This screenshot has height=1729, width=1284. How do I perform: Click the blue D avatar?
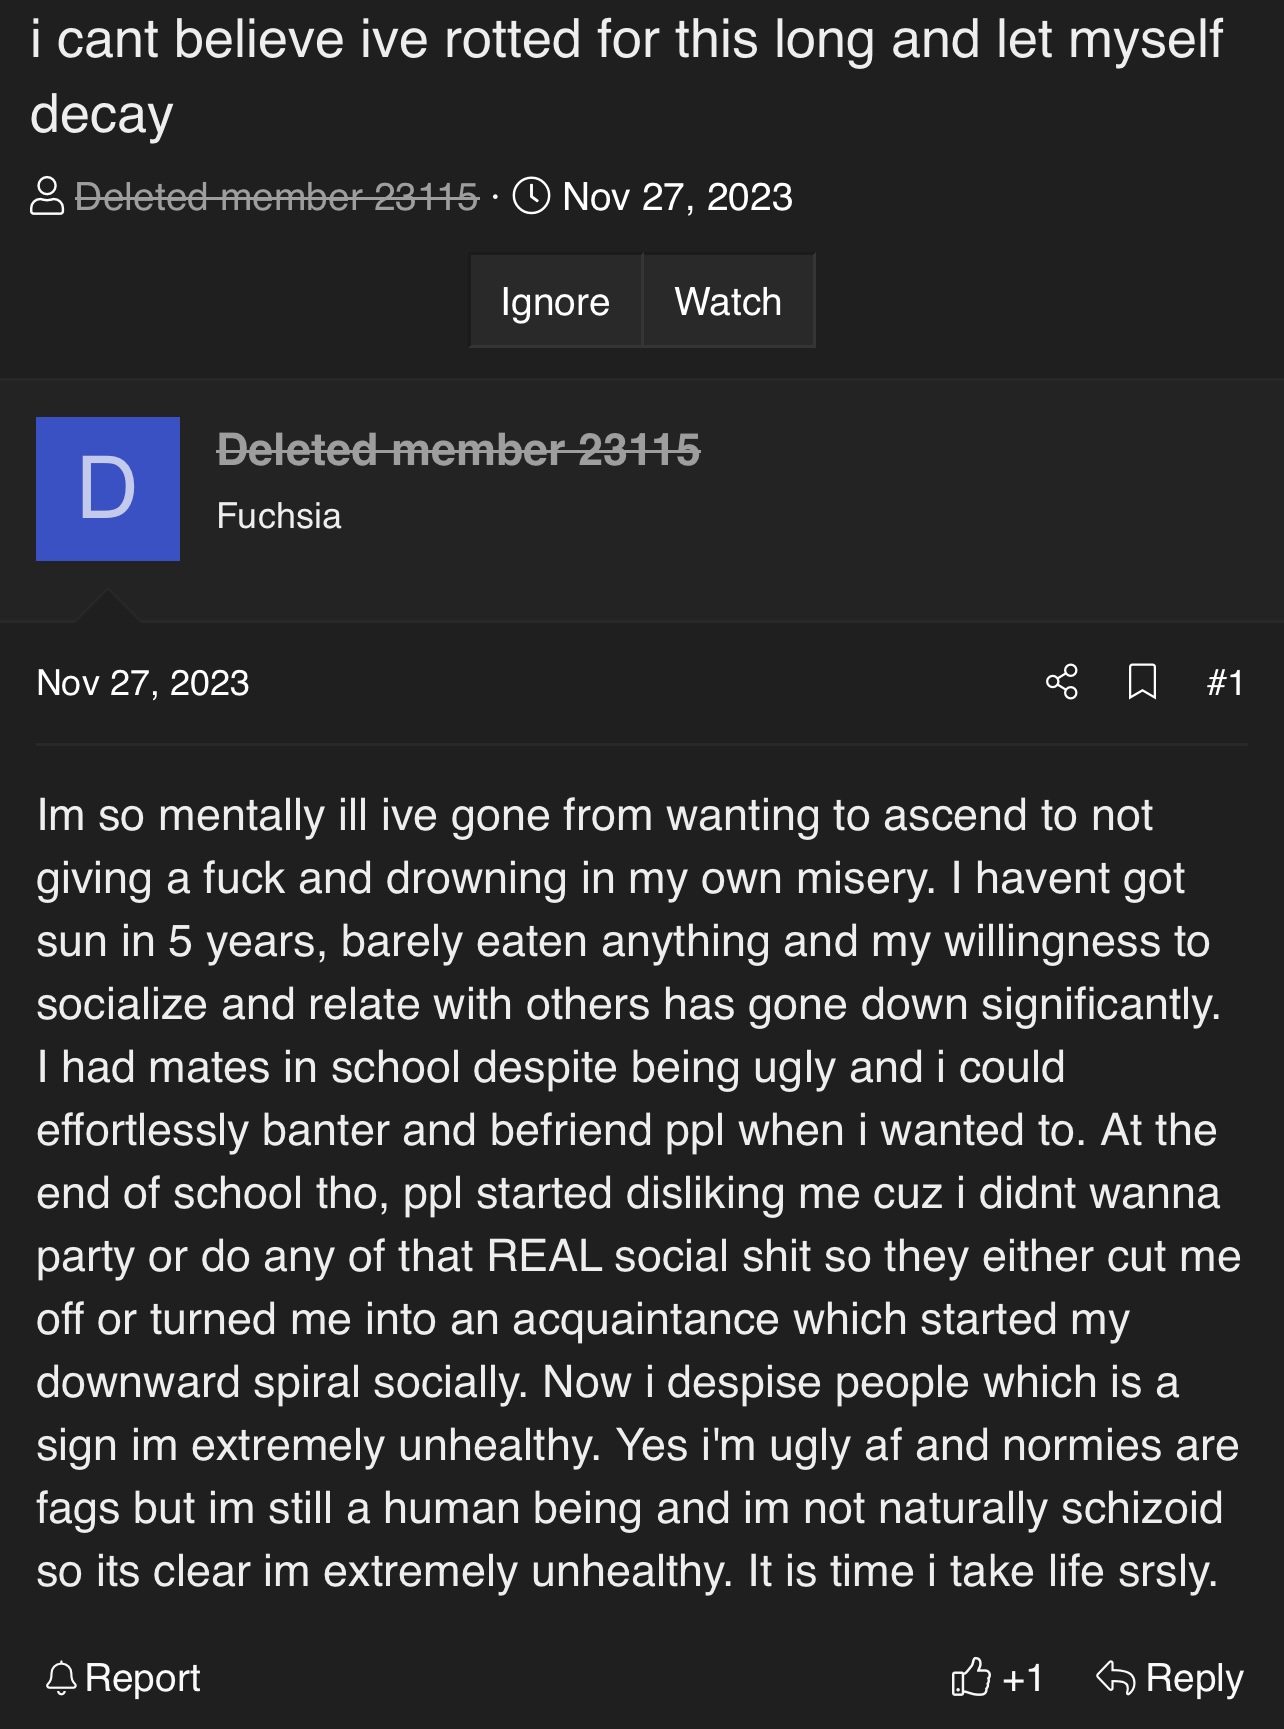108,489
